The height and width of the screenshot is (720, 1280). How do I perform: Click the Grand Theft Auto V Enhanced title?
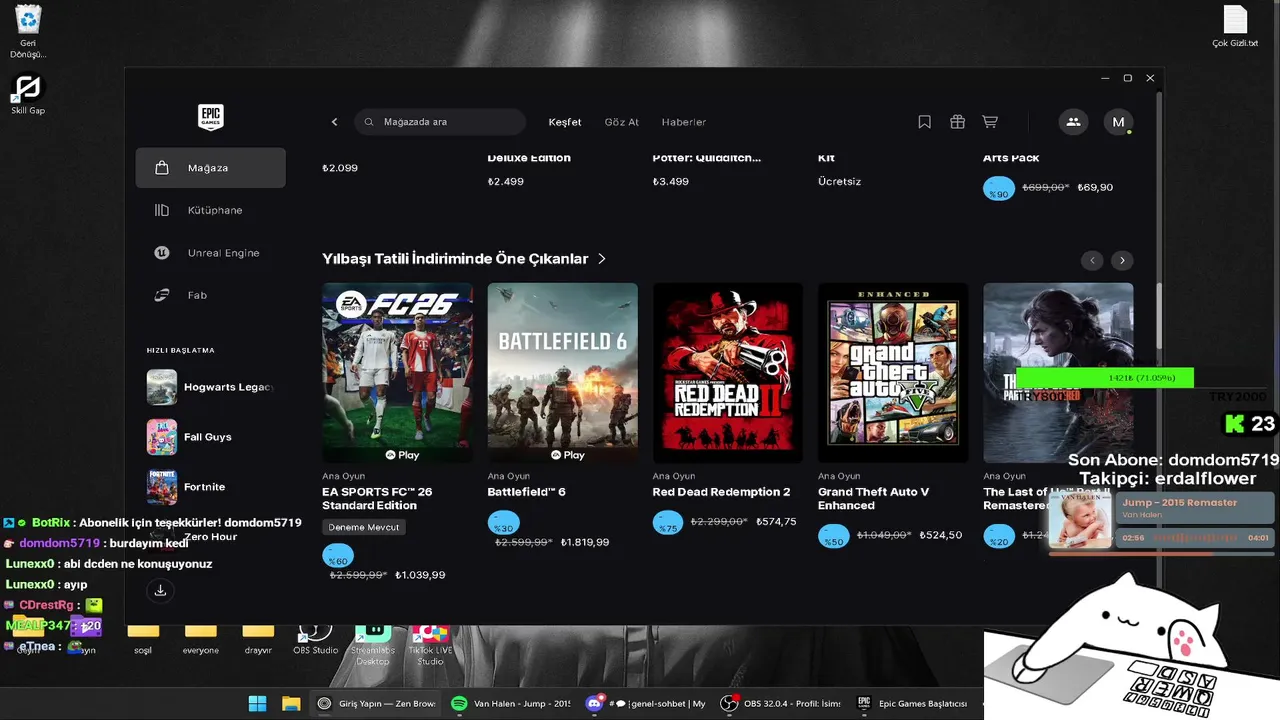[x=873, y=499]
